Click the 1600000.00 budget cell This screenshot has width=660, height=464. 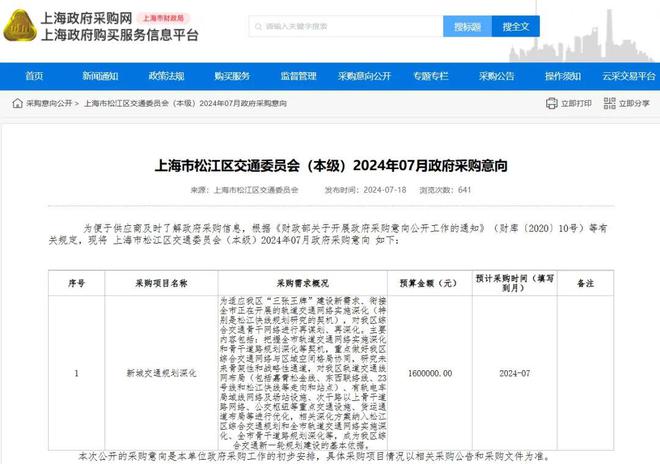pyautogui.click(x=430, y=373)
